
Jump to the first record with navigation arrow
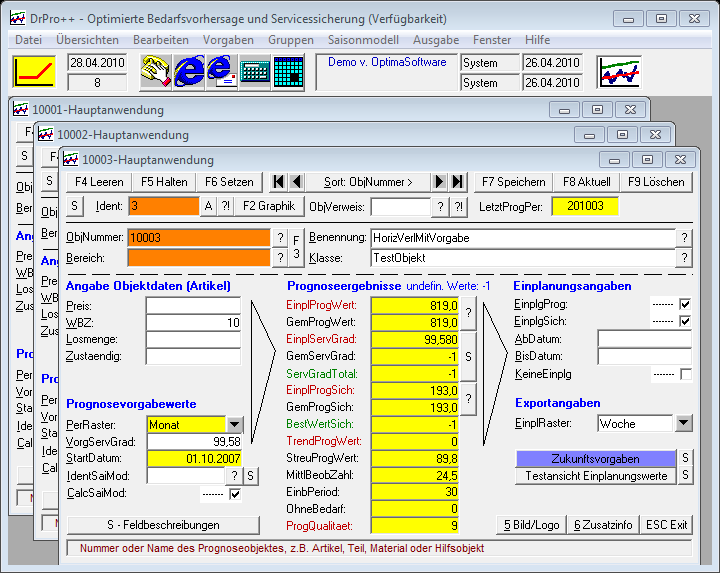pos(278,182)
